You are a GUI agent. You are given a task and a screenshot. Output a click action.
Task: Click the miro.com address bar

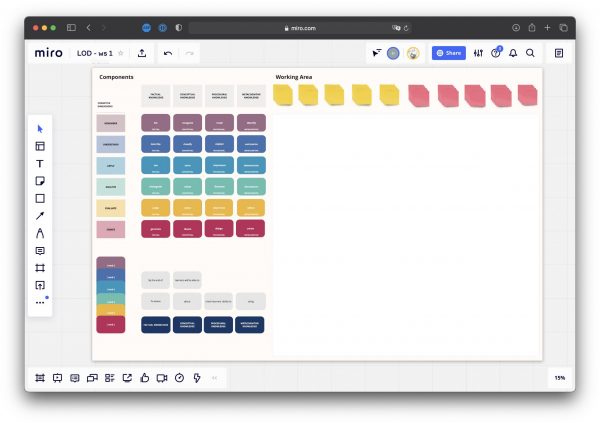click(300, 28)
